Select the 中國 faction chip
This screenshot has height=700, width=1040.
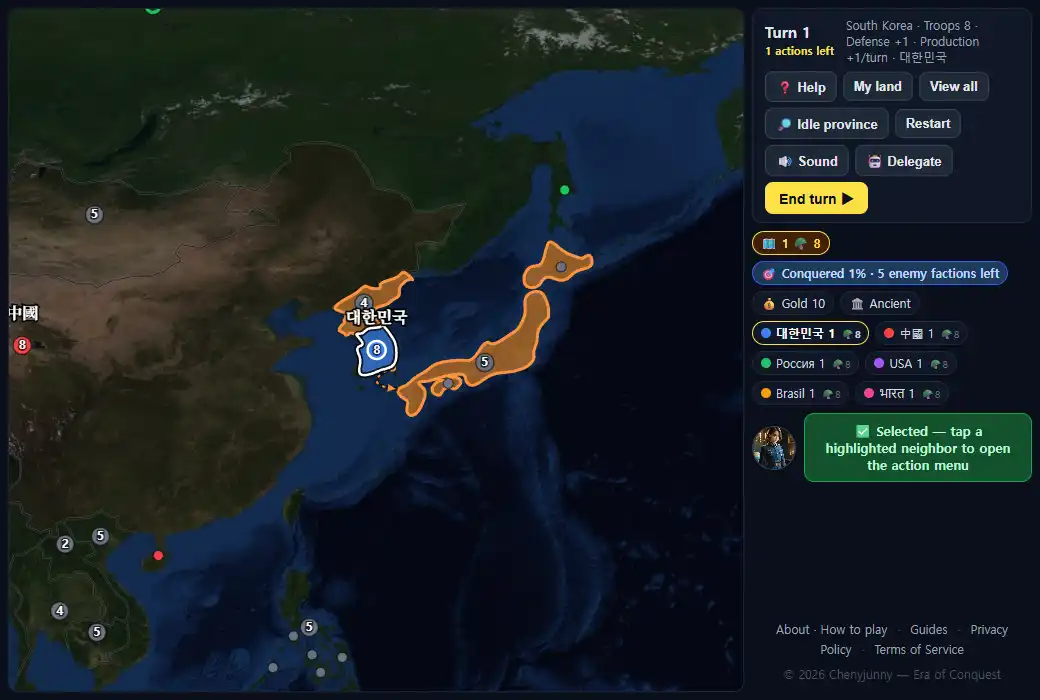tap(921, 334)
